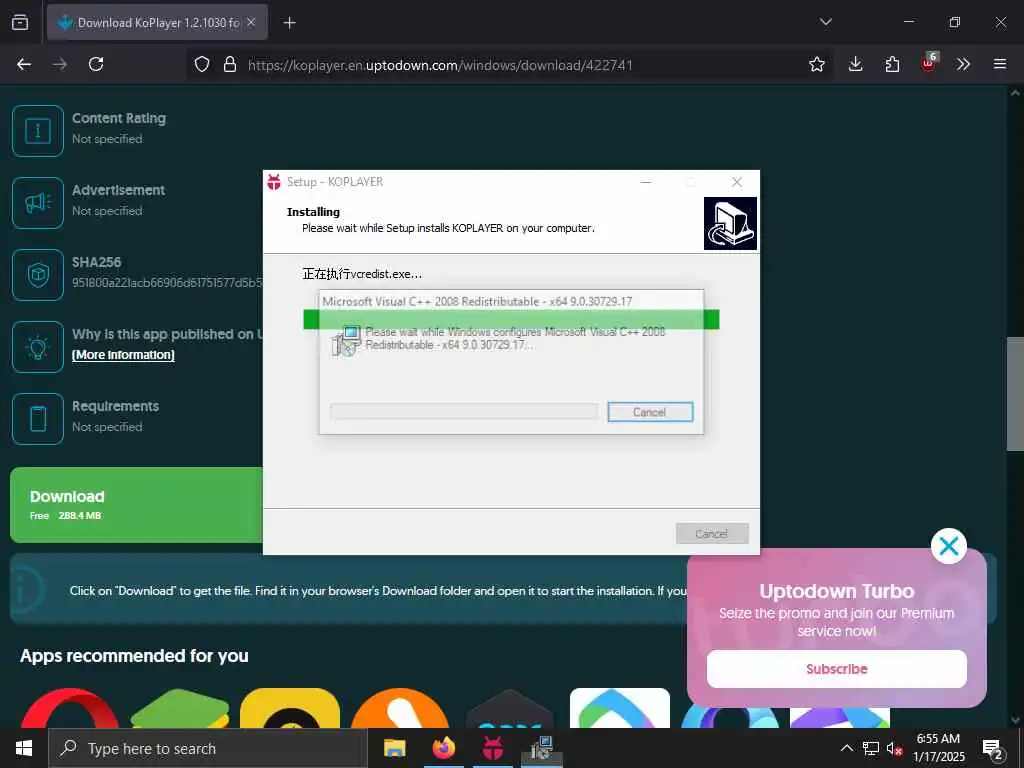This screenshot has height=768, width=1024.
Task: Open Firefox View icon in tab bar
Action: click(x=20, y=22)
